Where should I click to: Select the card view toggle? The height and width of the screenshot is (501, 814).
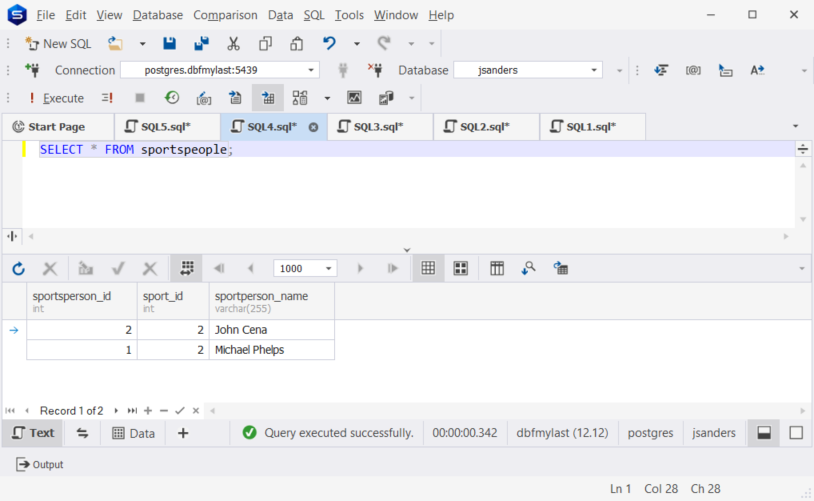coord(461,268)
